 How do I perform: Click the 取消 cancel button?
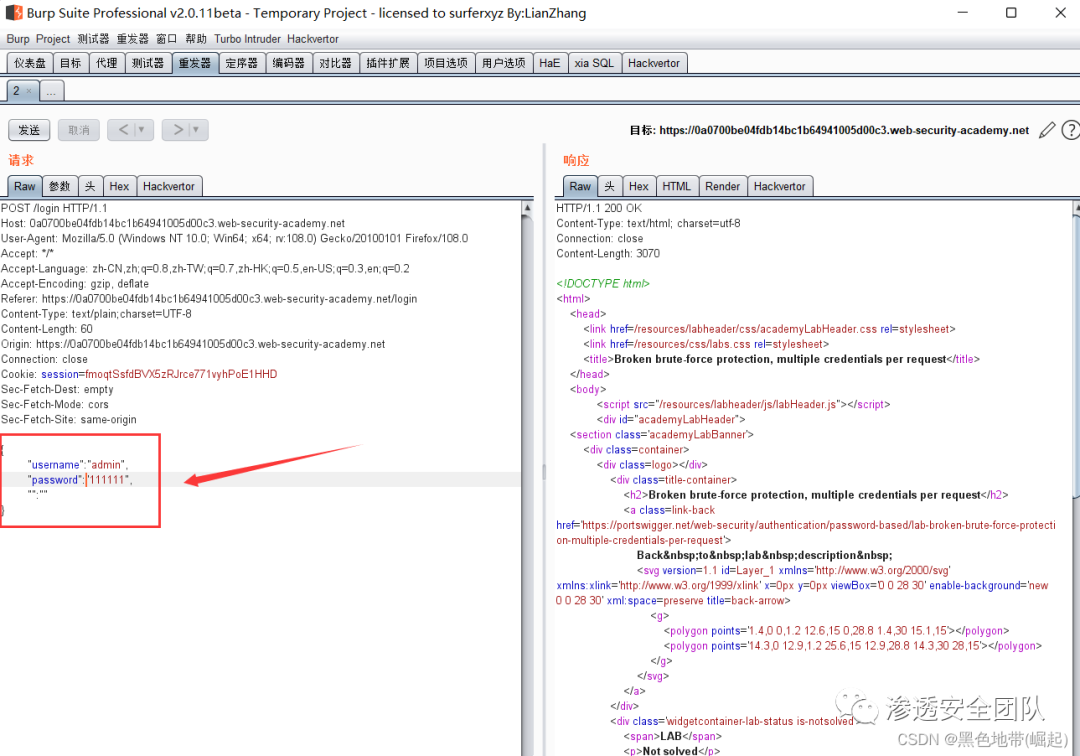79,130
